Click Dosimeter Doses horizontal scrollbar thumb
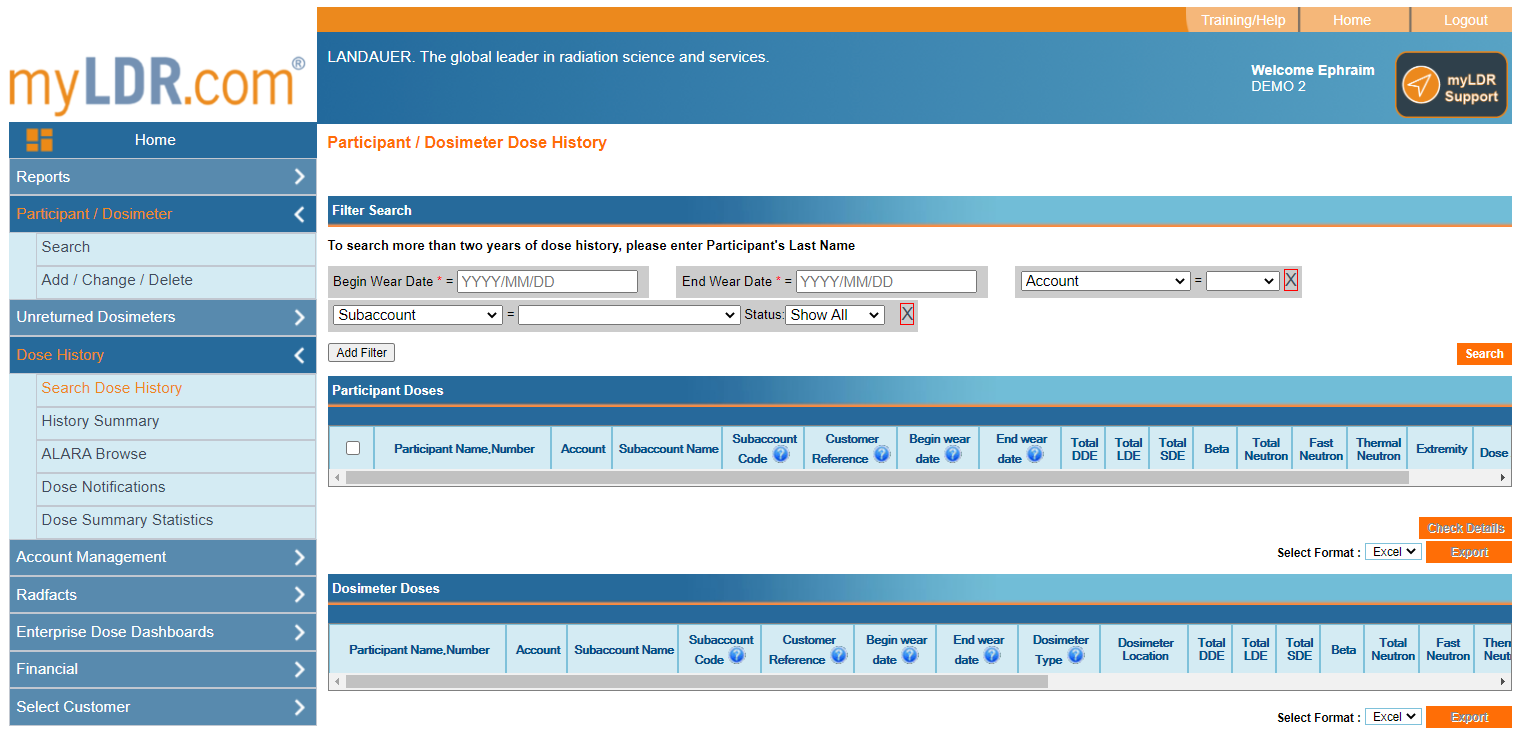 (x=696, y=682)
